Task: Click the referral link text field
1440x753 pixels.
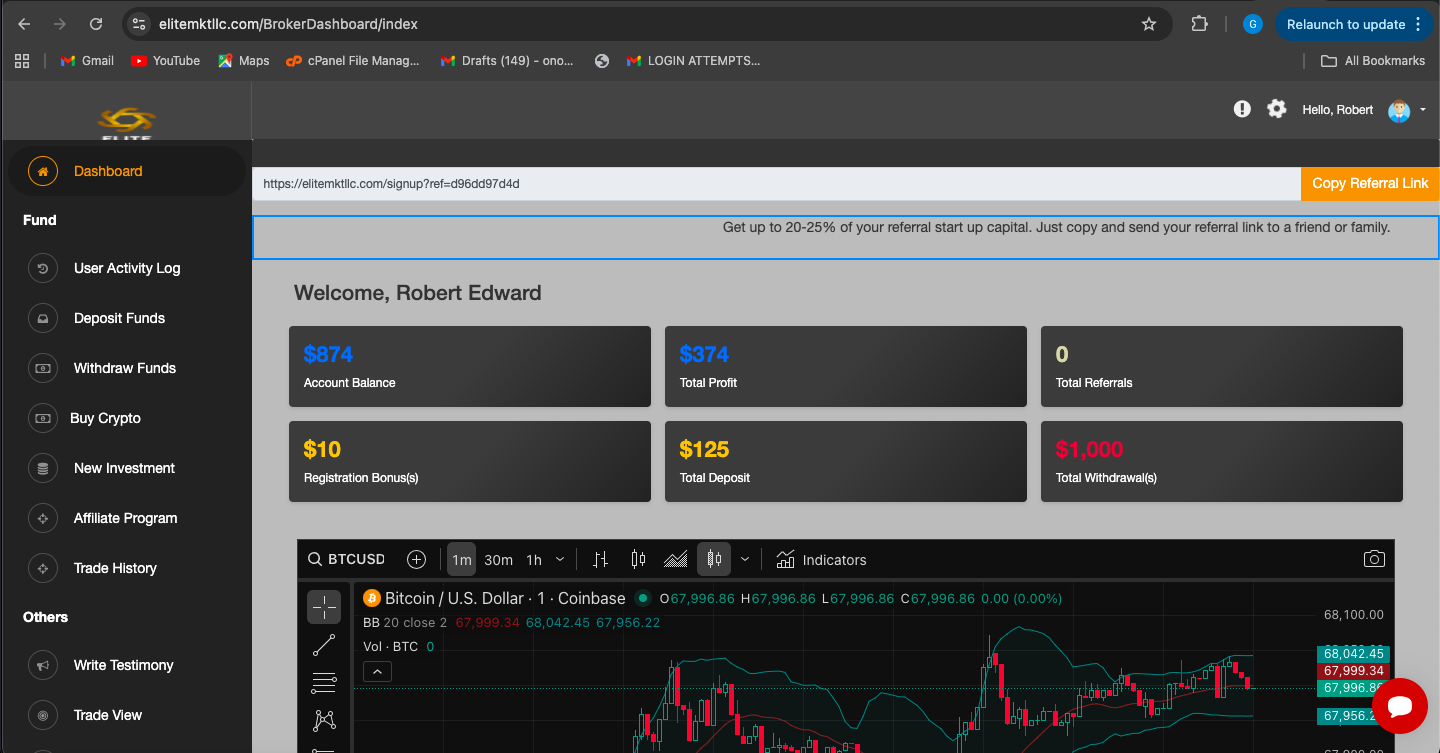Action: pos(775,184)
